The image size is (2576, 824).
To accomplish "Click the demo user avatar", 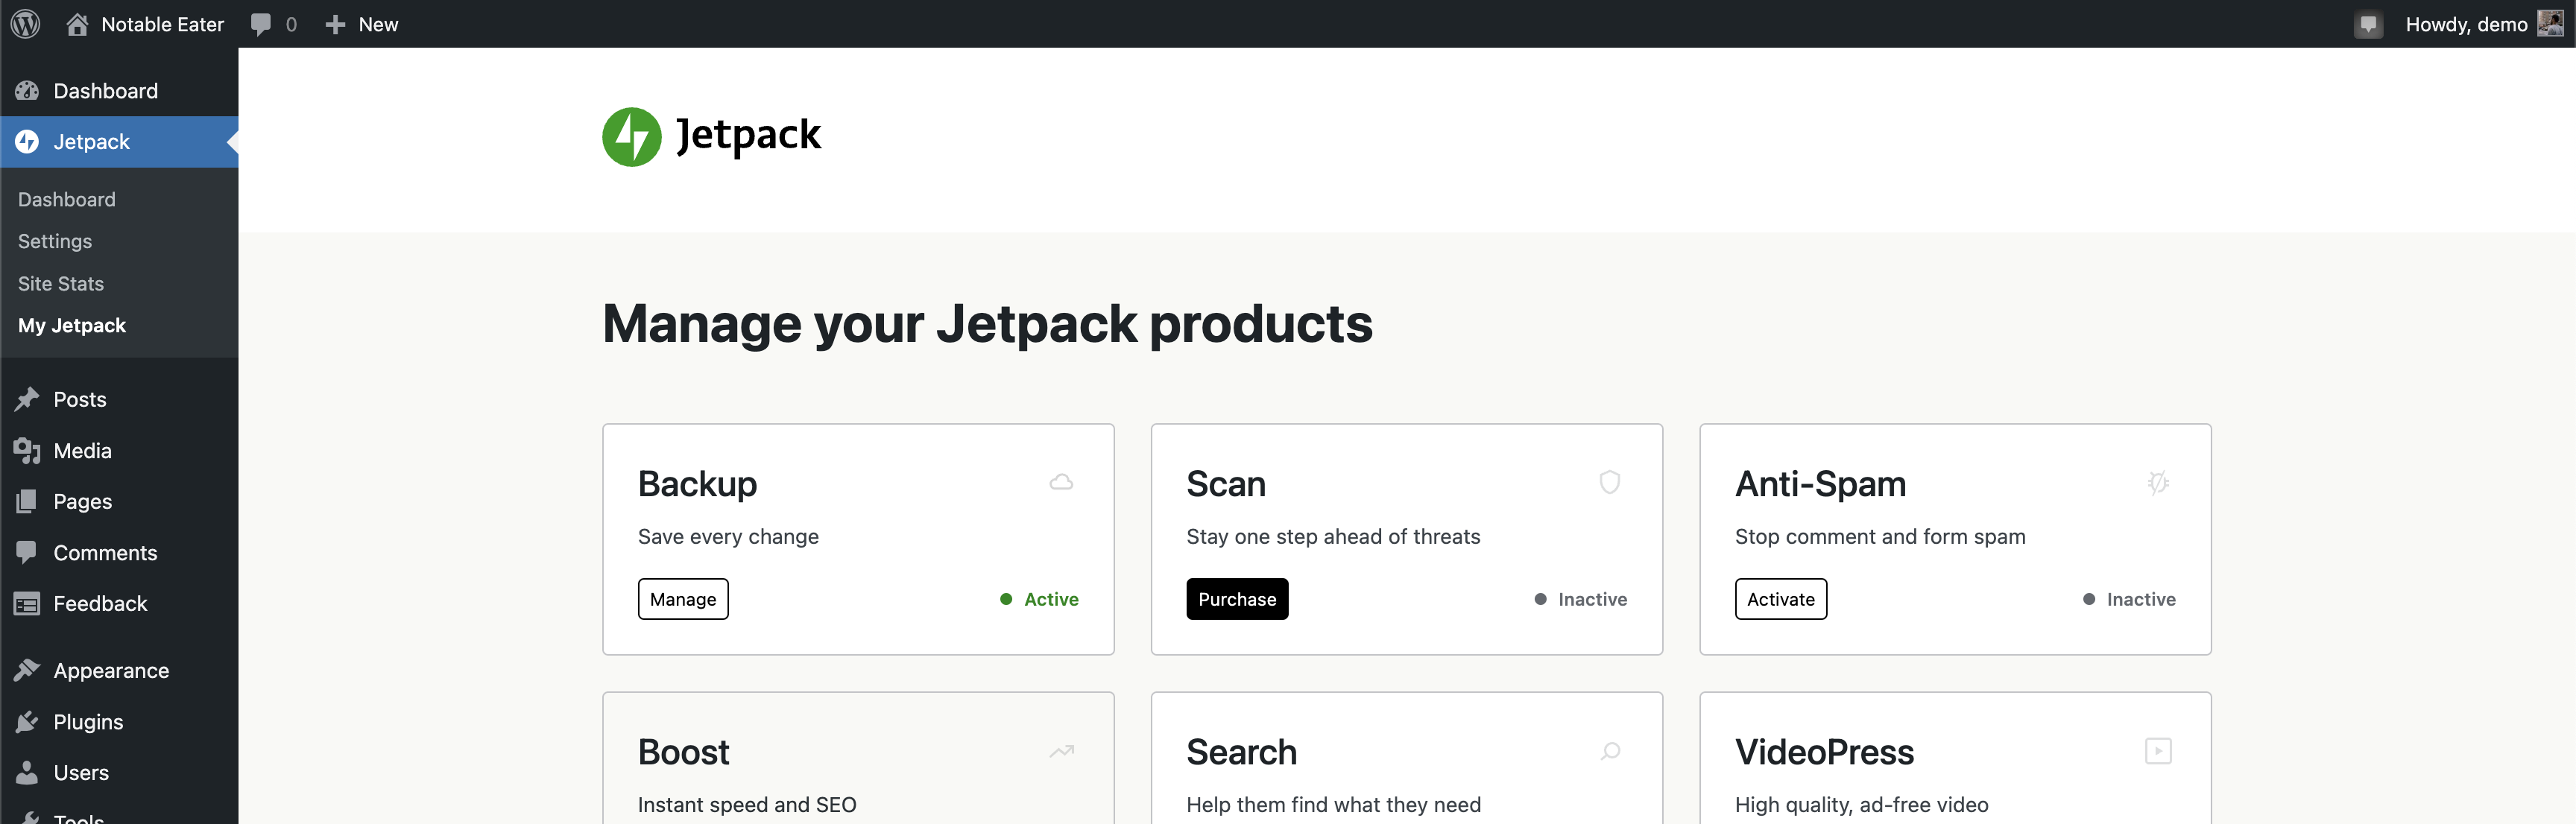I will click(x=2550, y=23).
